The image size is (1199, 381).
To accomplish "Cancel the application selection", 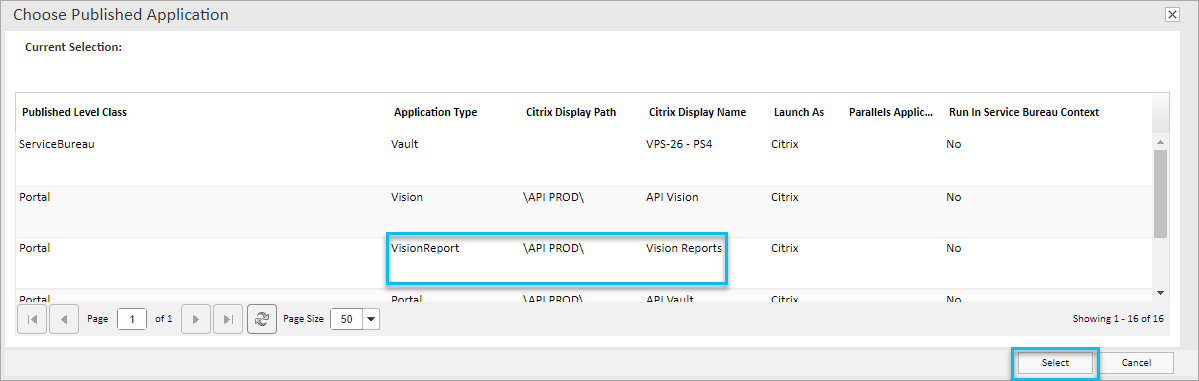I will coord(1136,363).
